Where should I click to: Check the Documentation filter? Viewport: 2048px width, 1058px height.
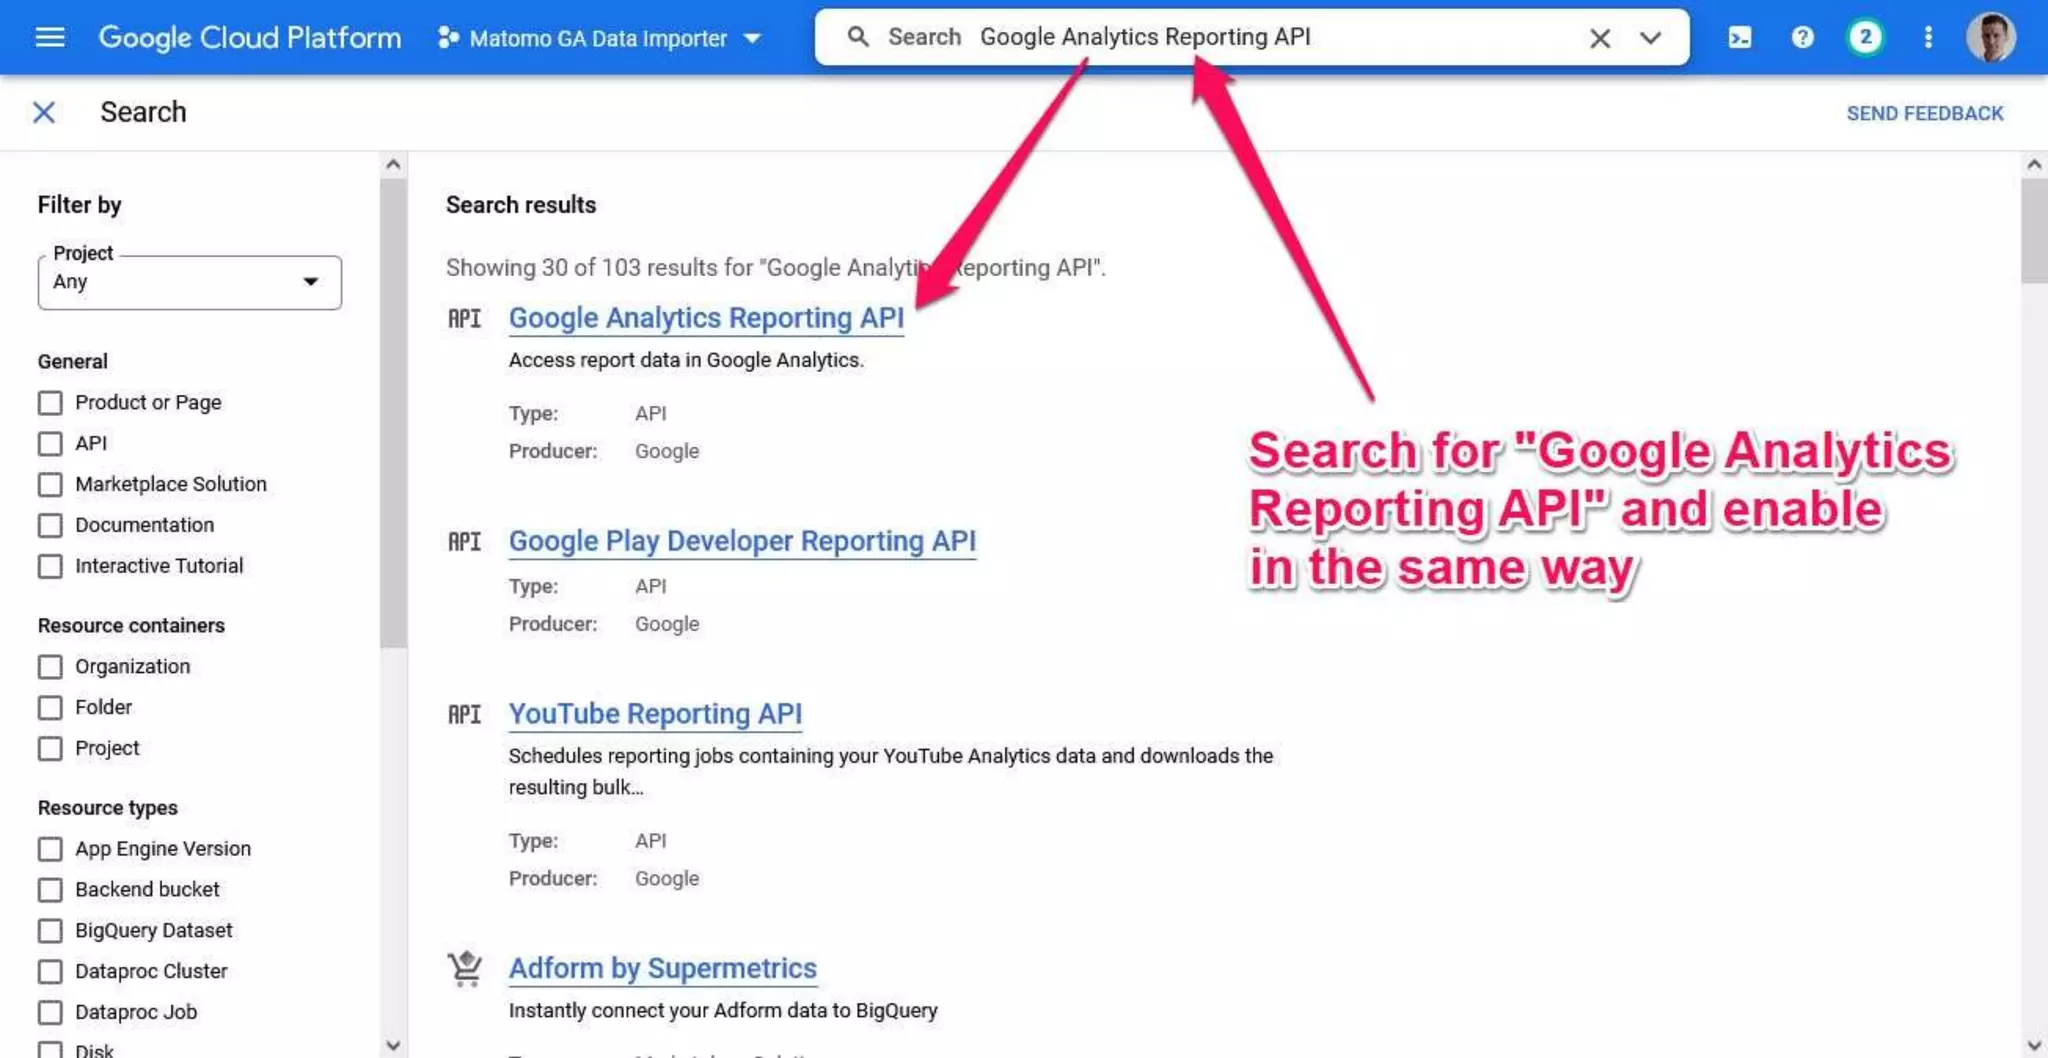(x=50, y=526)
